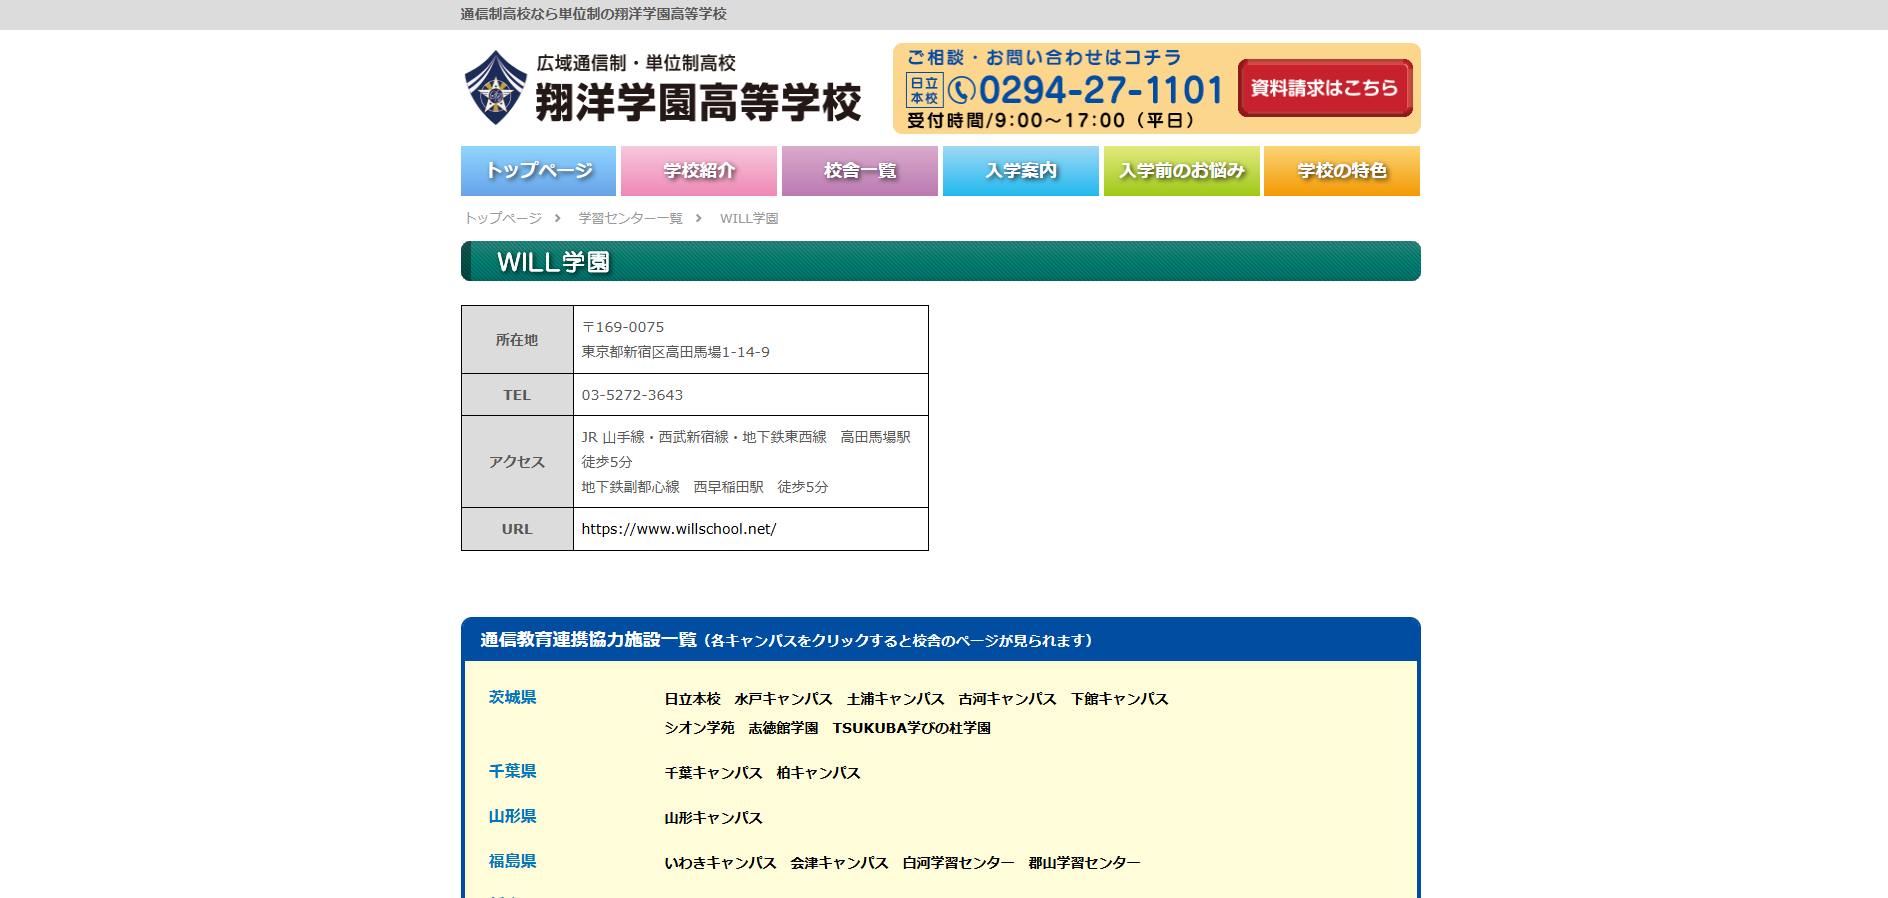Go to the 入学案内 tab
This screenshot has width=1888, height=898.
click(x=1020, y=171)
